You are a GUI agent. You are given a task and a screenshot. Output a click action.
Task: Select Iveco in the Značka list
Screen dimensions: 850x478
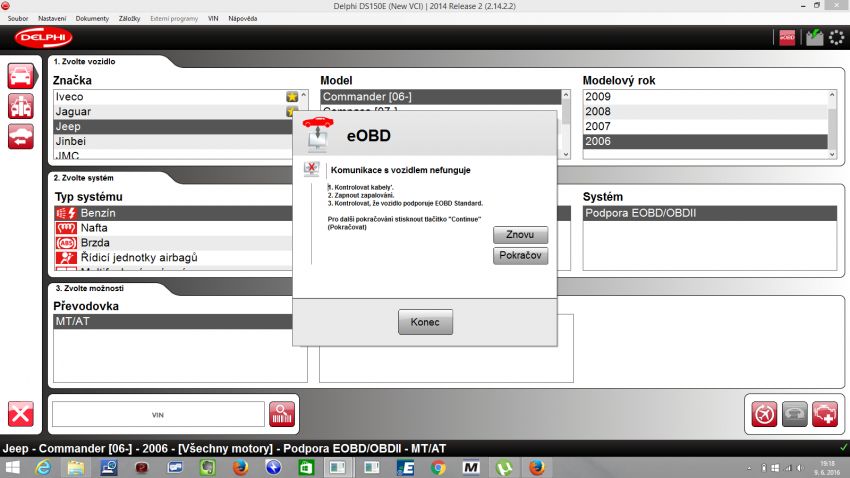[x=170, y=96]
